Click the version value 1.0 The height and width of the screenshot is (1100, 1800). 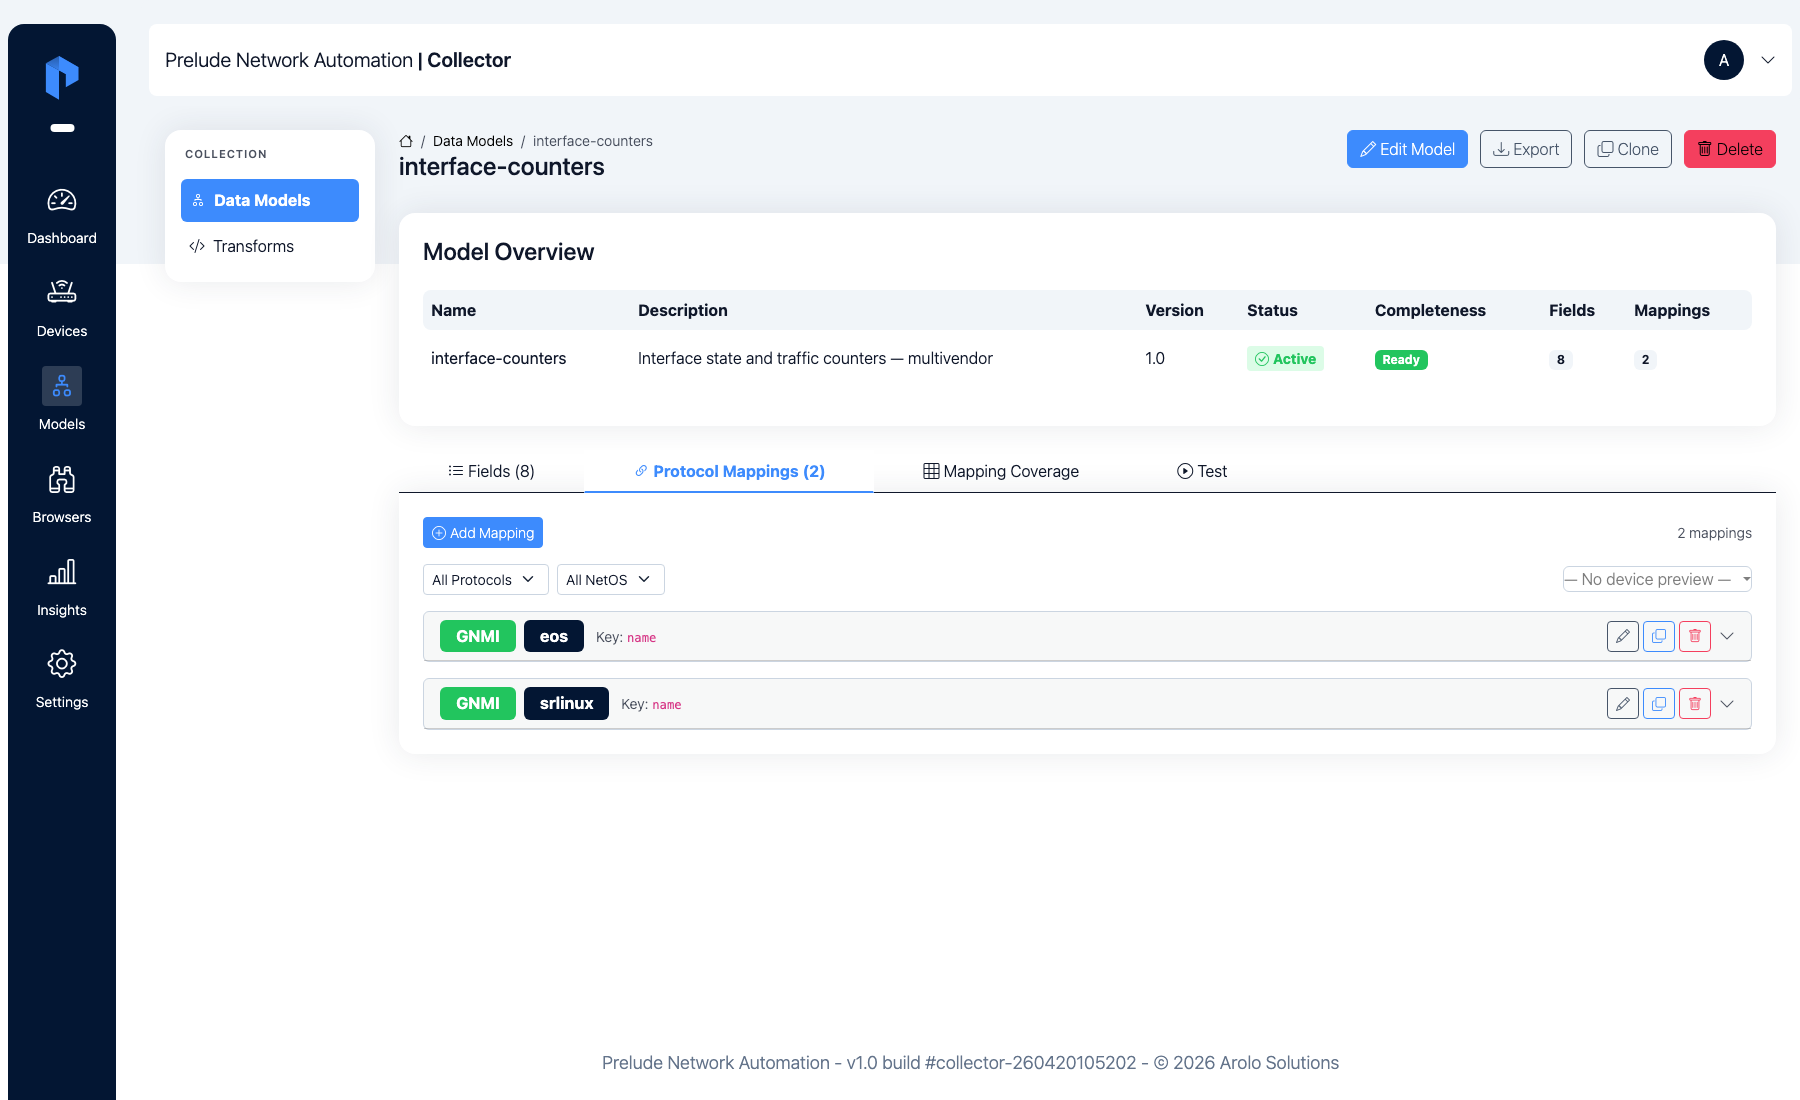point(1155,358)
